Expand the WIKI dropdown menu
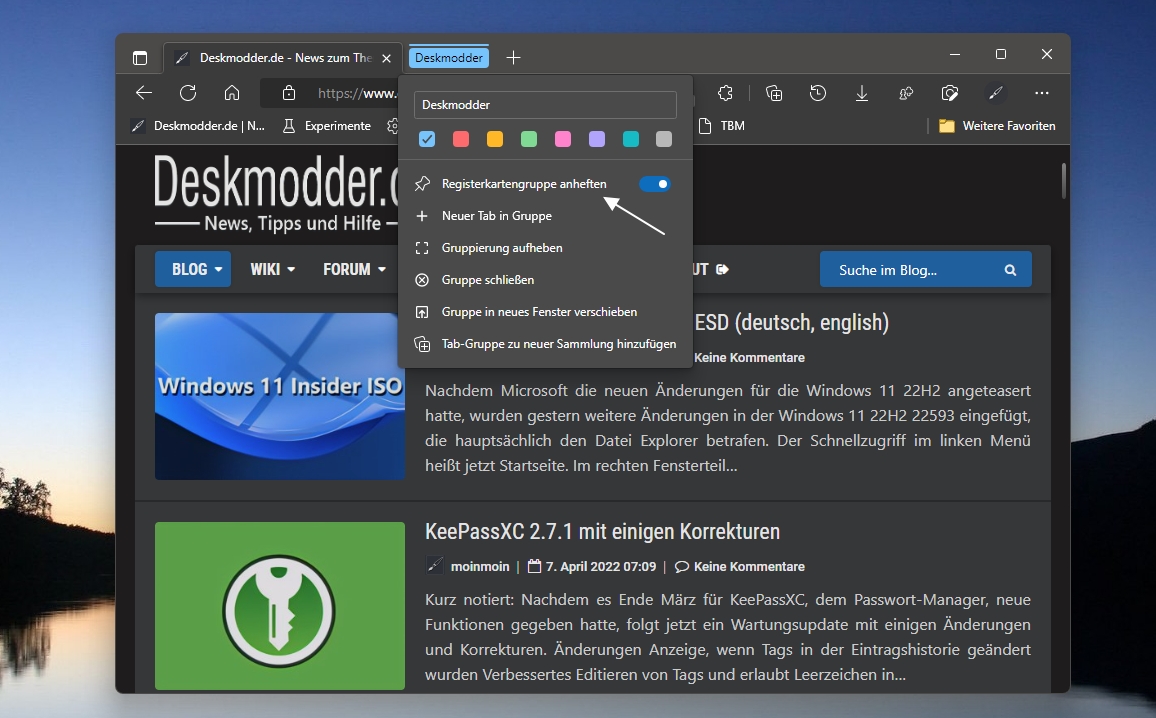Image resolution: width=1156 pixels, height=718 pixels. pyautogui.click(x=272, y=269)
